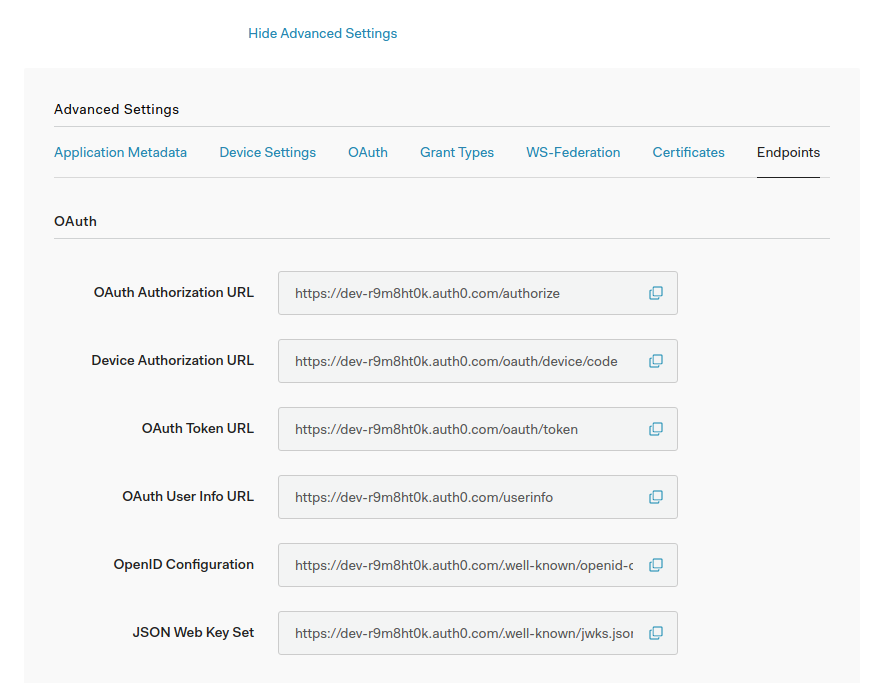
Task: Switch to the Certificates tab
Action: click(688, 152)
